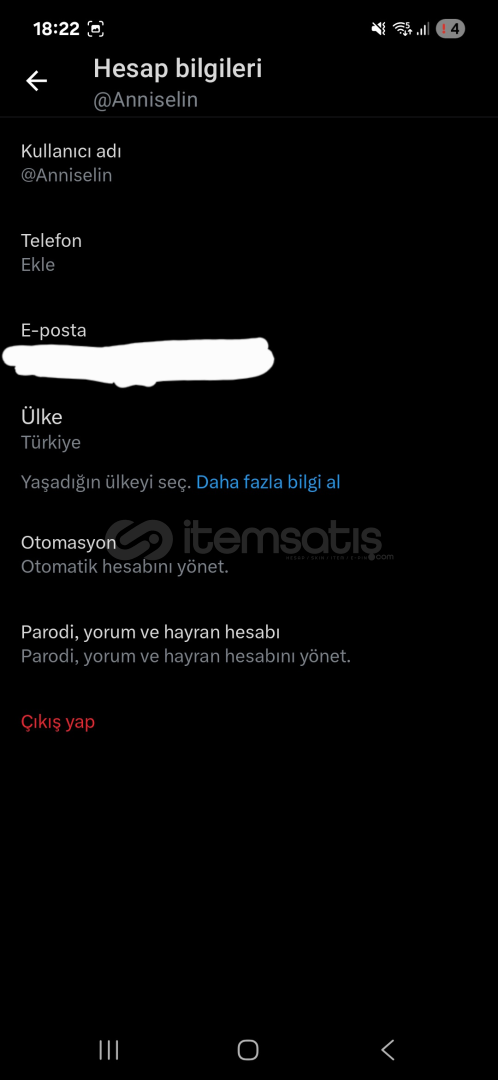Tap the mobile signal bars icon
498x1080 pixels.
(x=423, y=29)
